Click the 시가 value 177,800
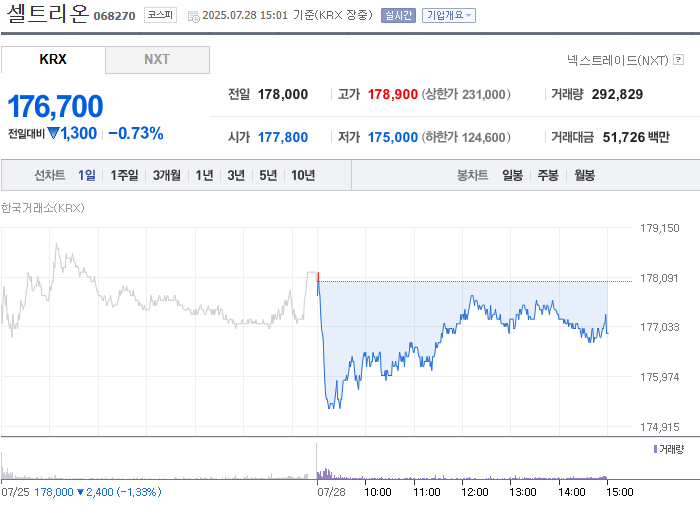700x505 pixels. pos(283,137)
